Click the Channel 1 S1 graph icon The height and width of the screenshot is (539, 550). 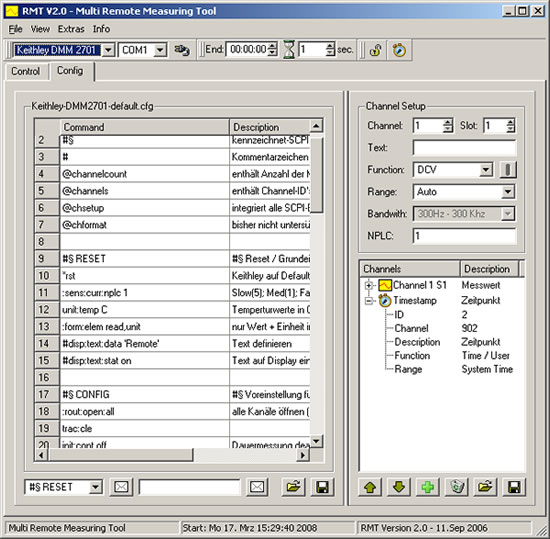point(385,285)
